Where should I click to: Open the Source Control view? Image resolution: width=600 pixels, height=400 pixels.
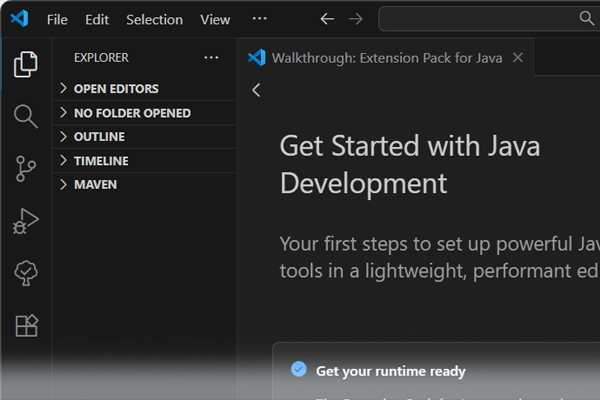point(26,169)
